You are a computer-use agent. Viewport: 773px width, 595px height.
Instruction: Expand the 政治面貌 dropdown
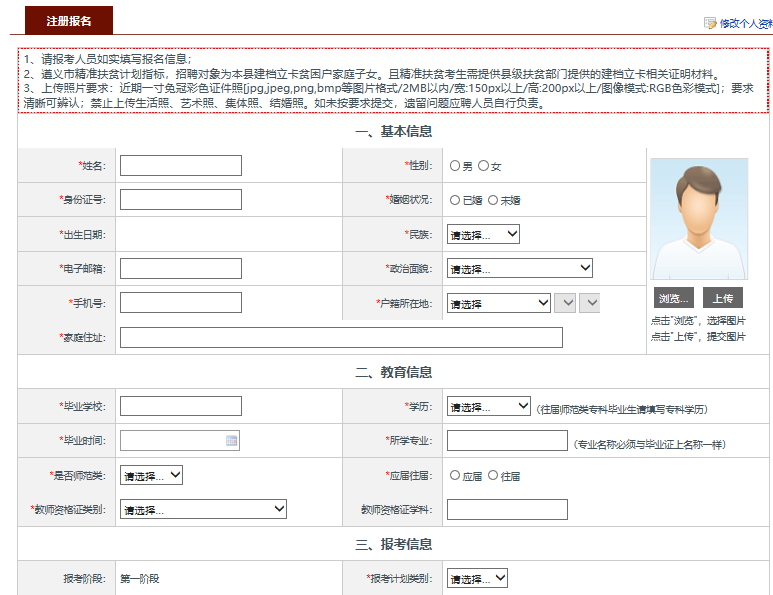(x=519, y=269)
